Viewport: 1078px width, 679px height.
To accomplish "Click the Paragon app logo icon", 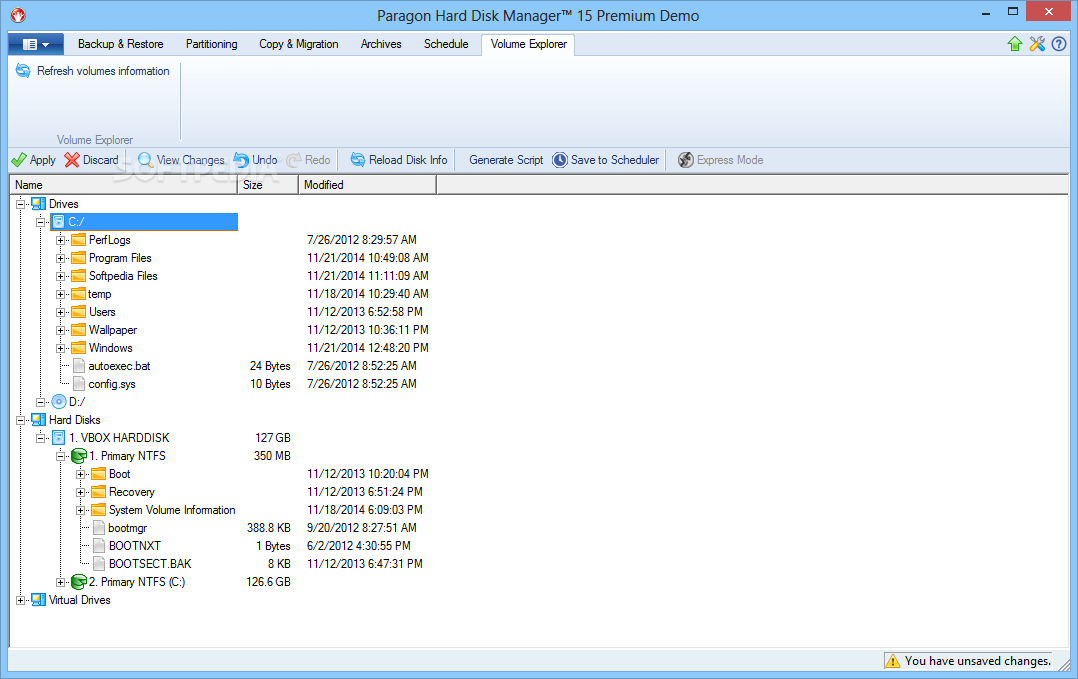I will 18,14.
